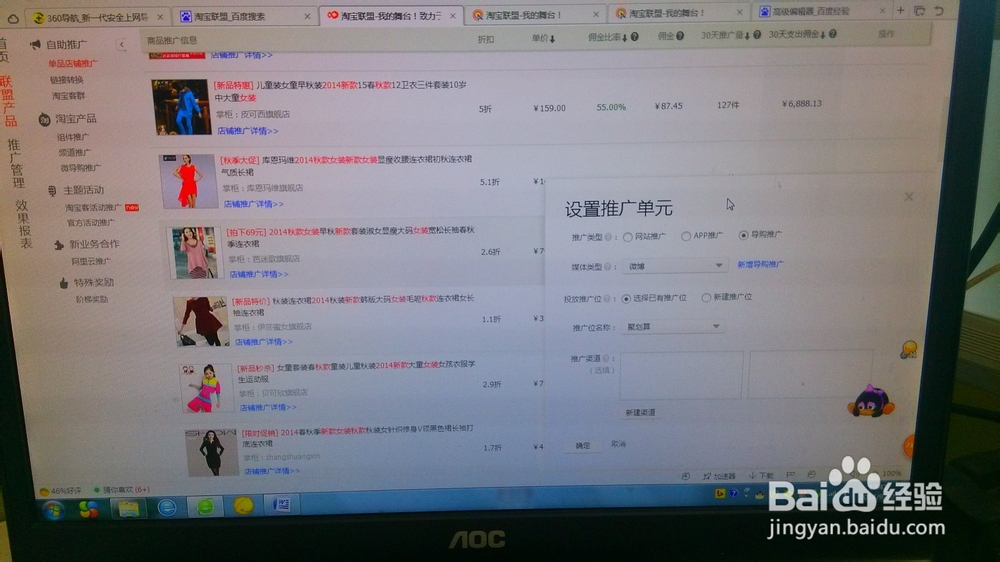Choose the 选择已有推广位 radio option

coord(626,299)
